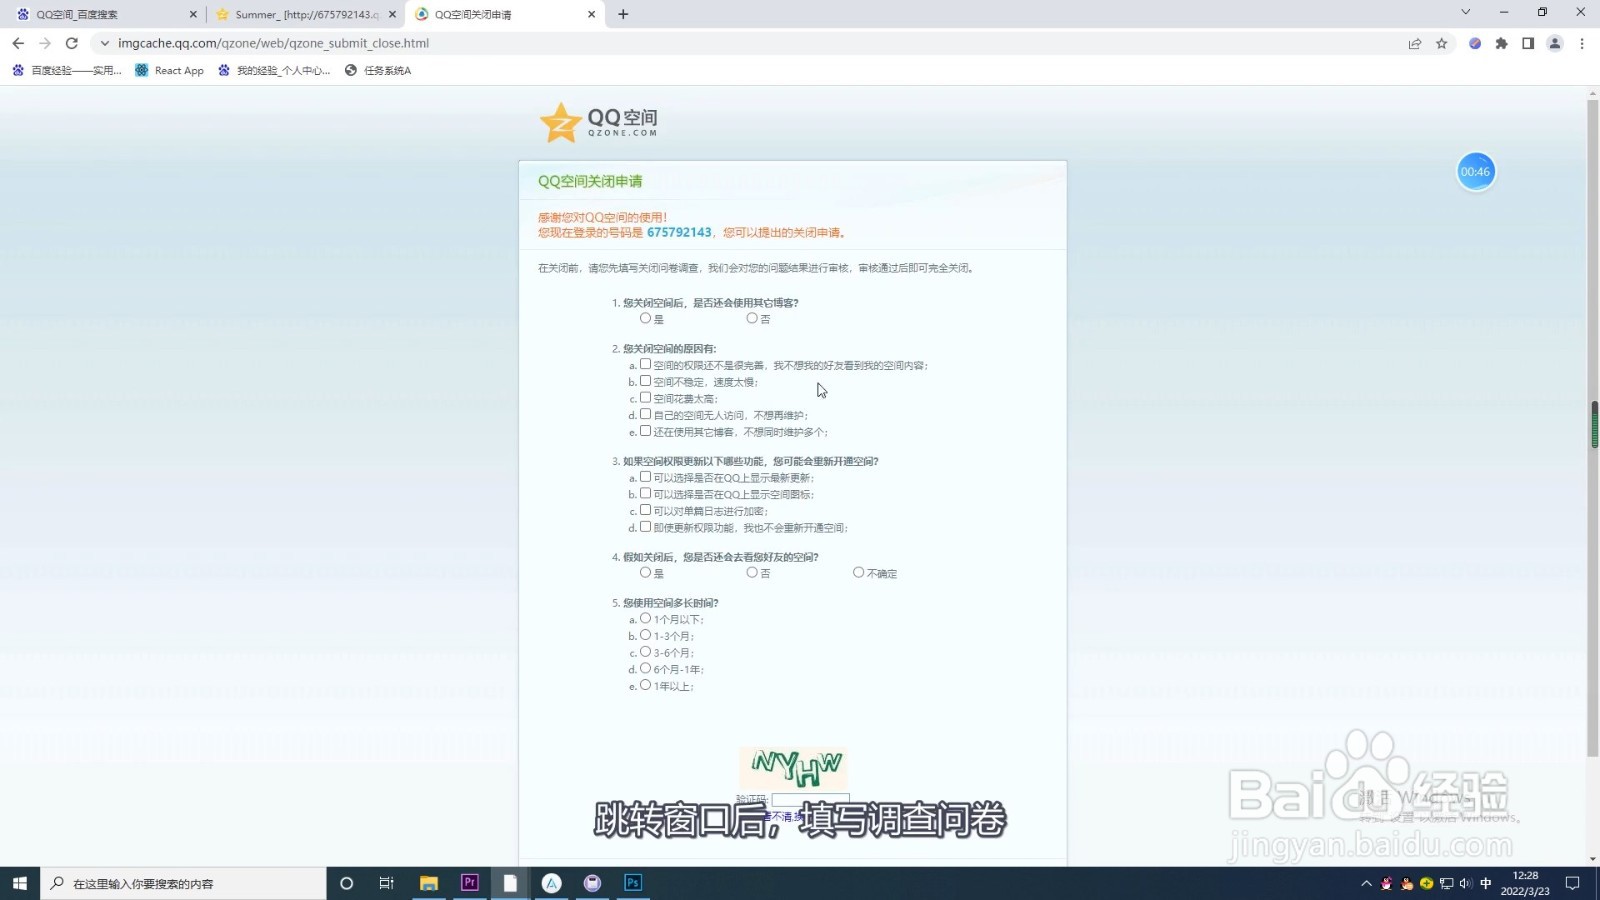
Task: Toggle the browser side panel icon
Action: (1528, 43)
